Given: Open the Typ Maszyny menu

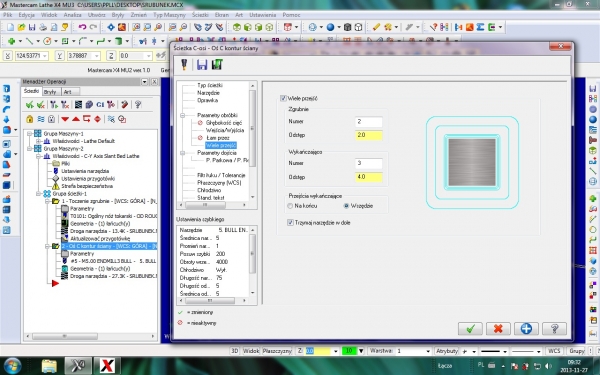Looking at the screenshot, I should (x=169, y=15).
